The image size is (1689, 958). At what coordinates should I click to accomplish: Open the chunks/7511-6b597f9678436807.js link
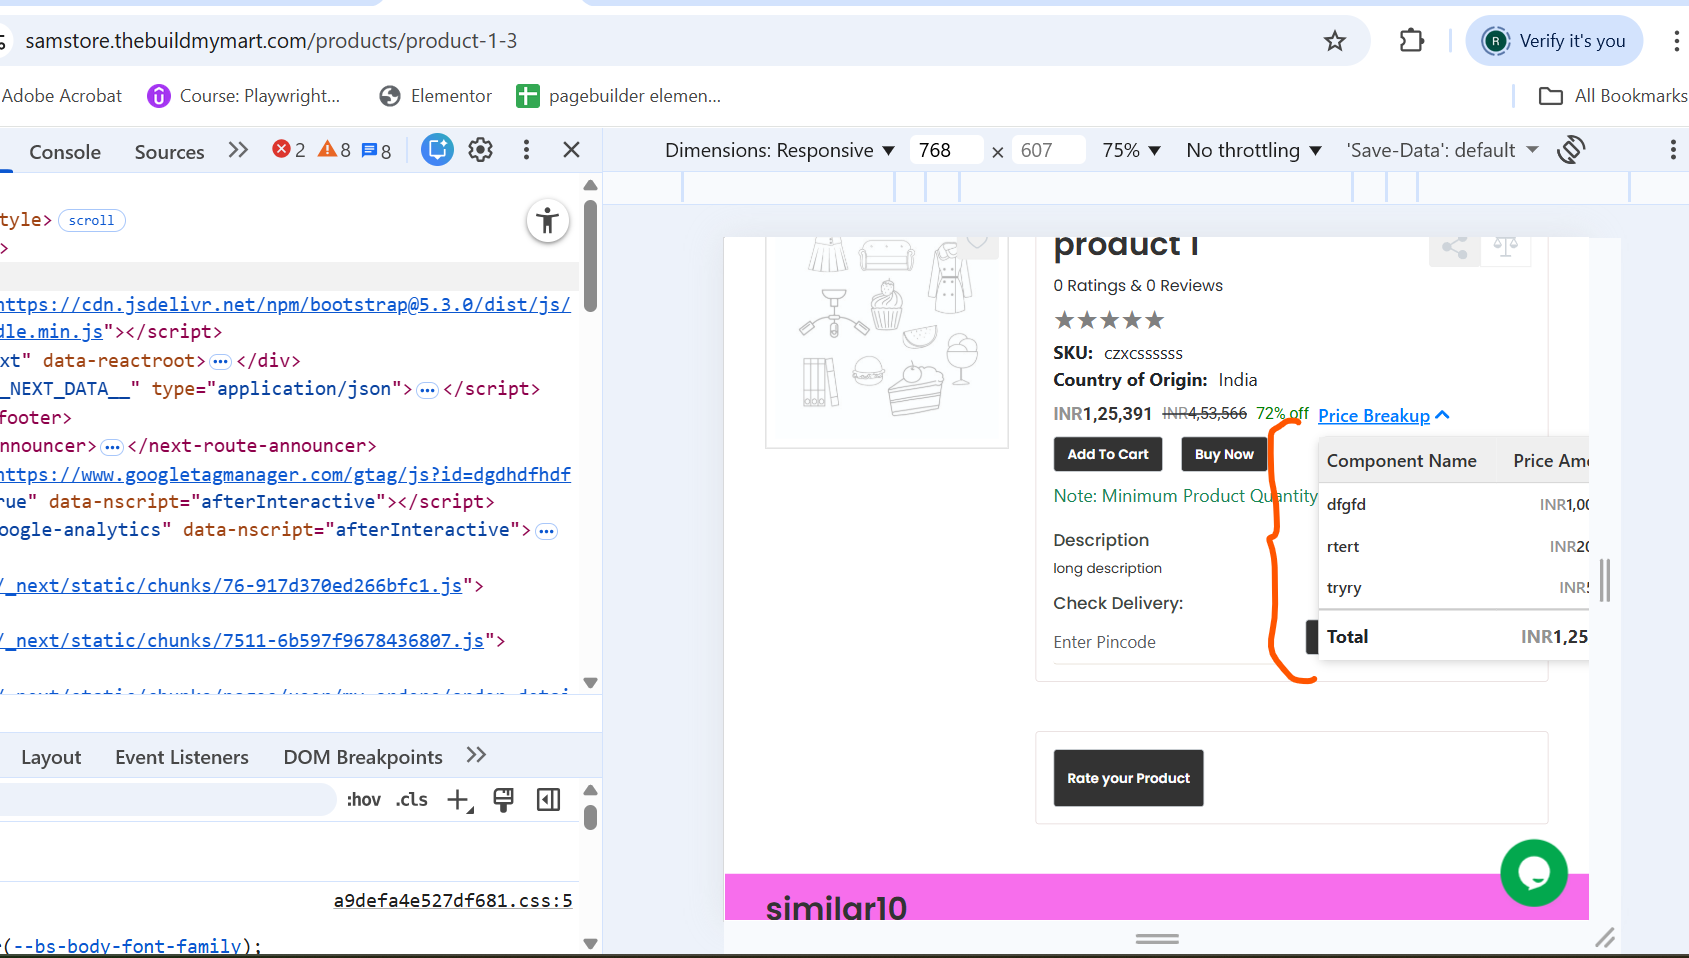pos(243,641)
